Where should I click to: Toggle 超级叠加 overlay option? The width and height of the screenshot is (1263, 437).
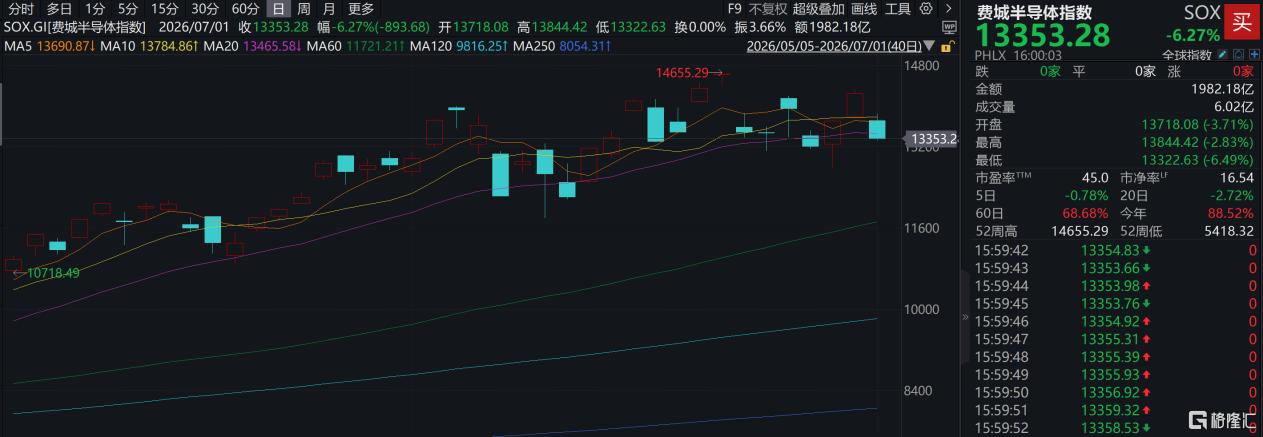pyautogui.click(x=818, y=9)
